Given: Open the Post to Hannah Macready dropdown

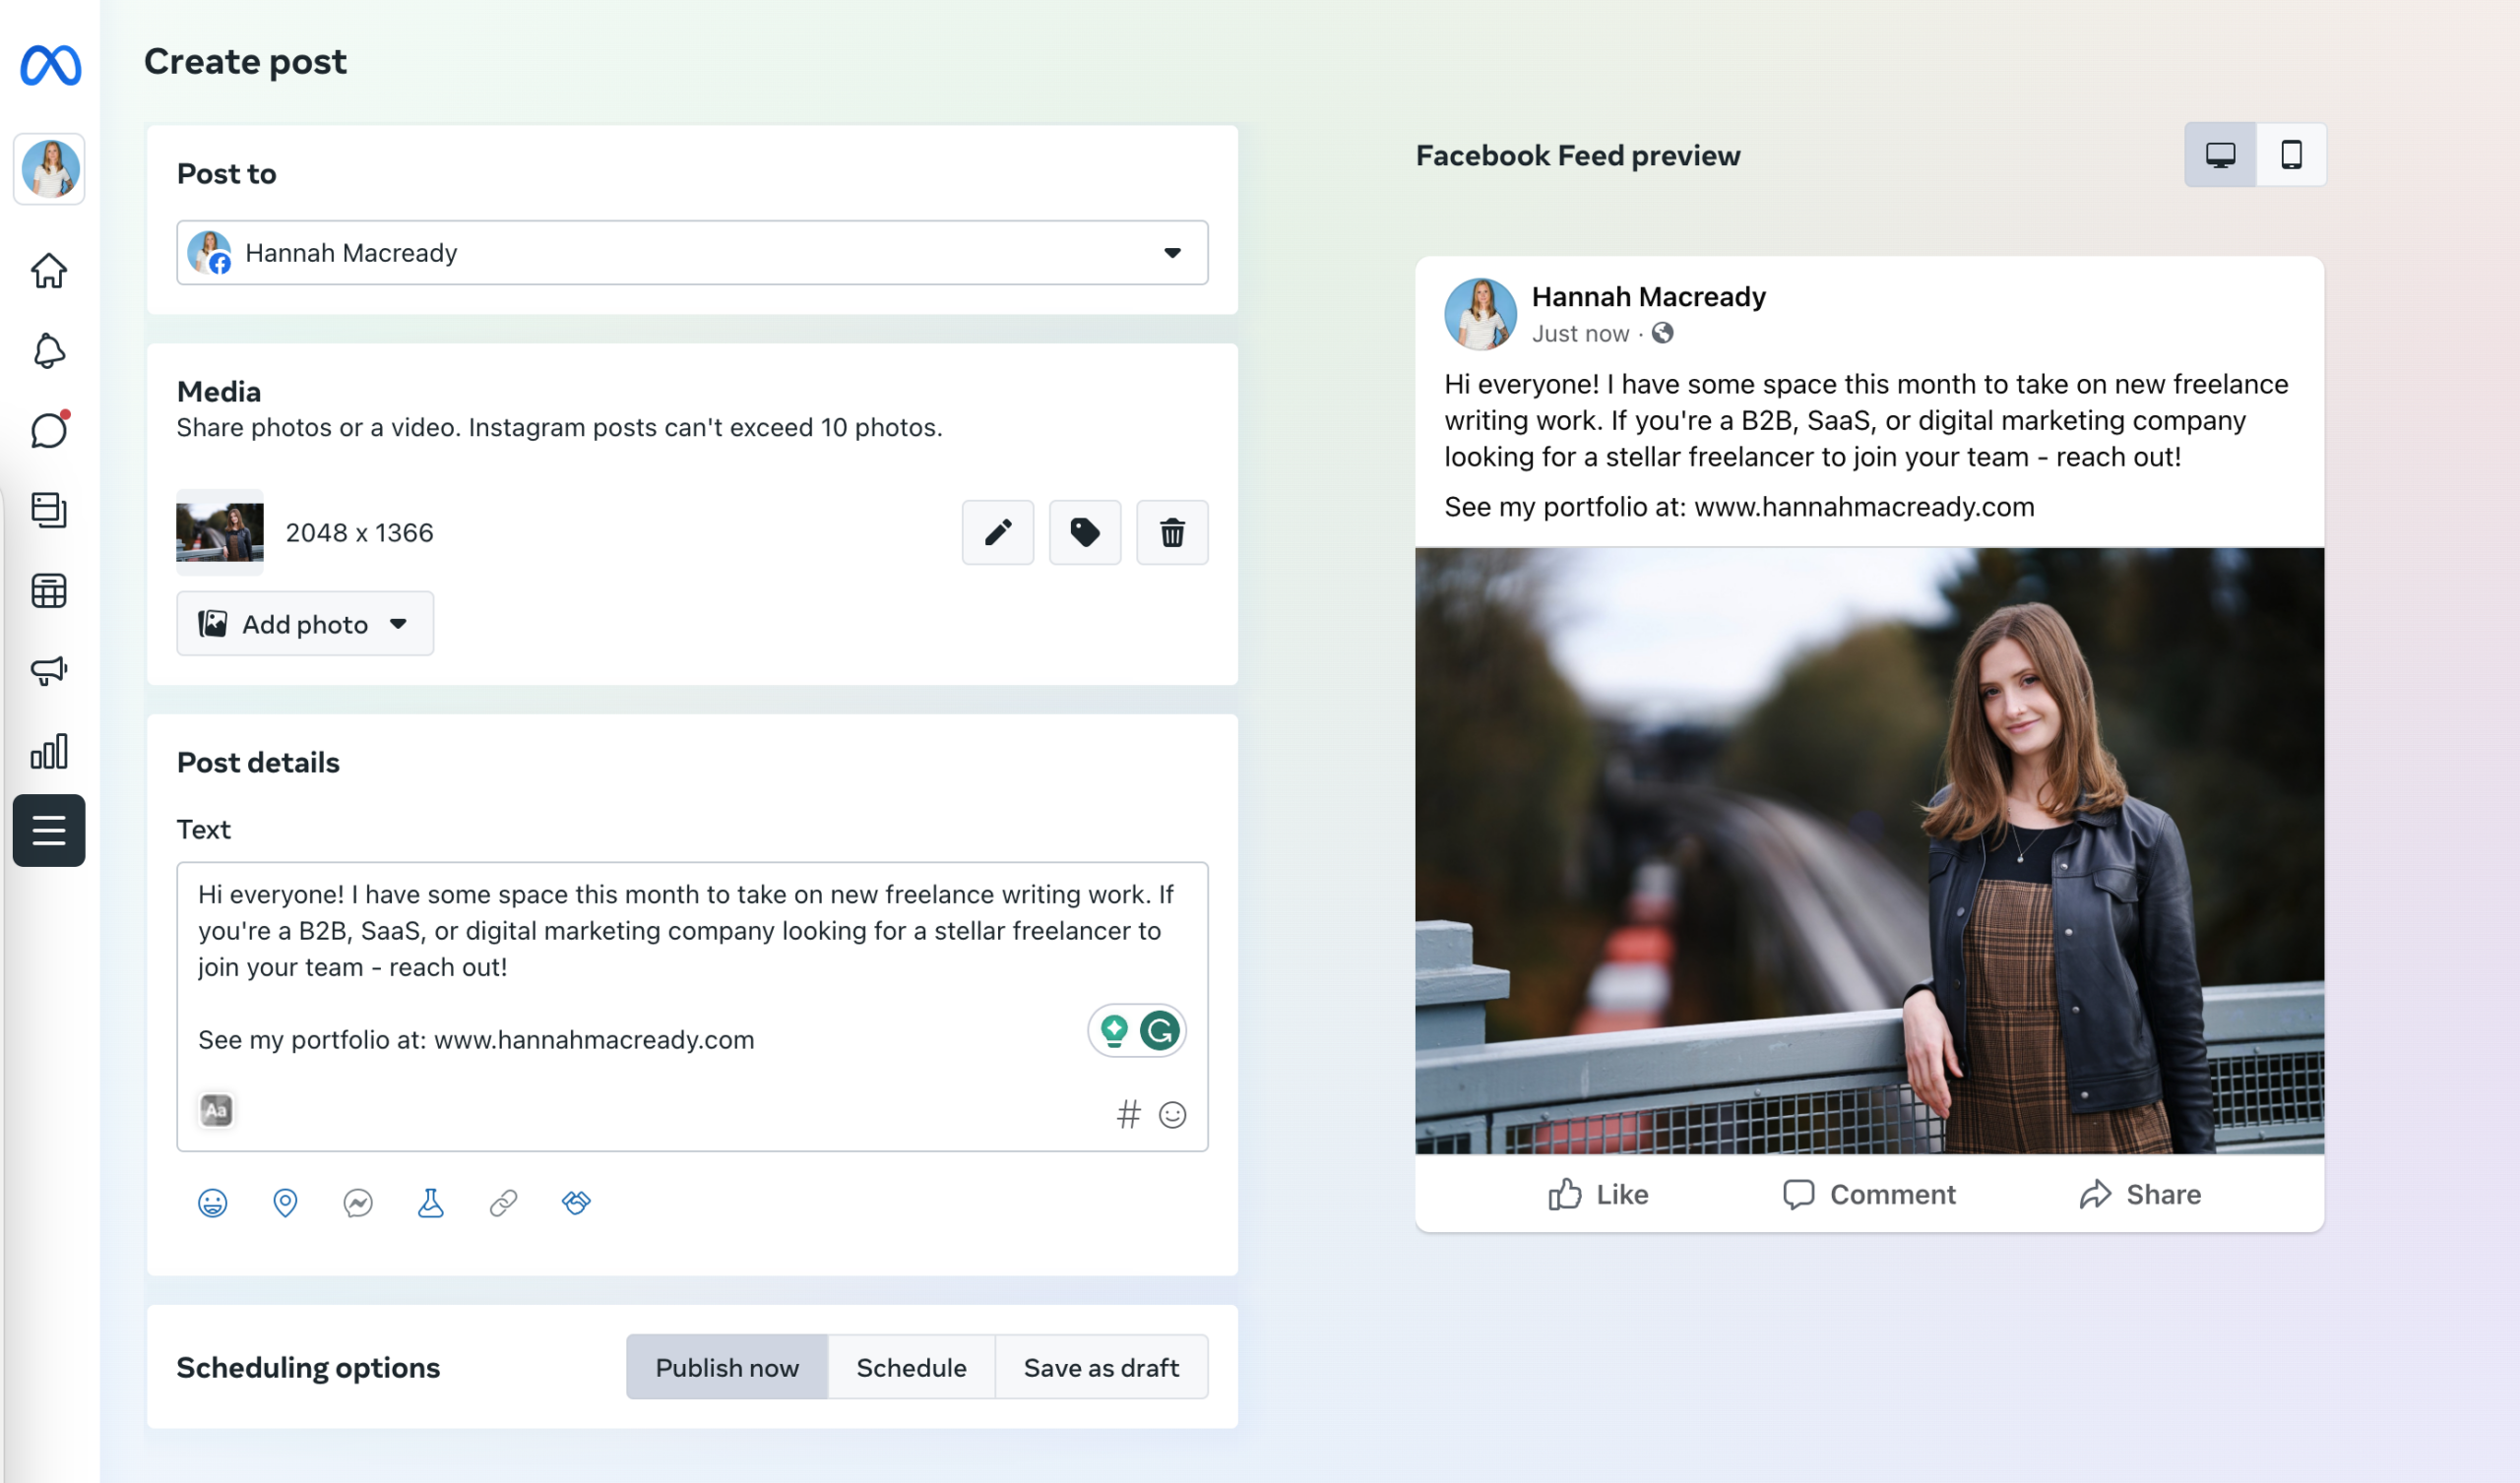Looking at the screenshot, I should pos(692,252).
